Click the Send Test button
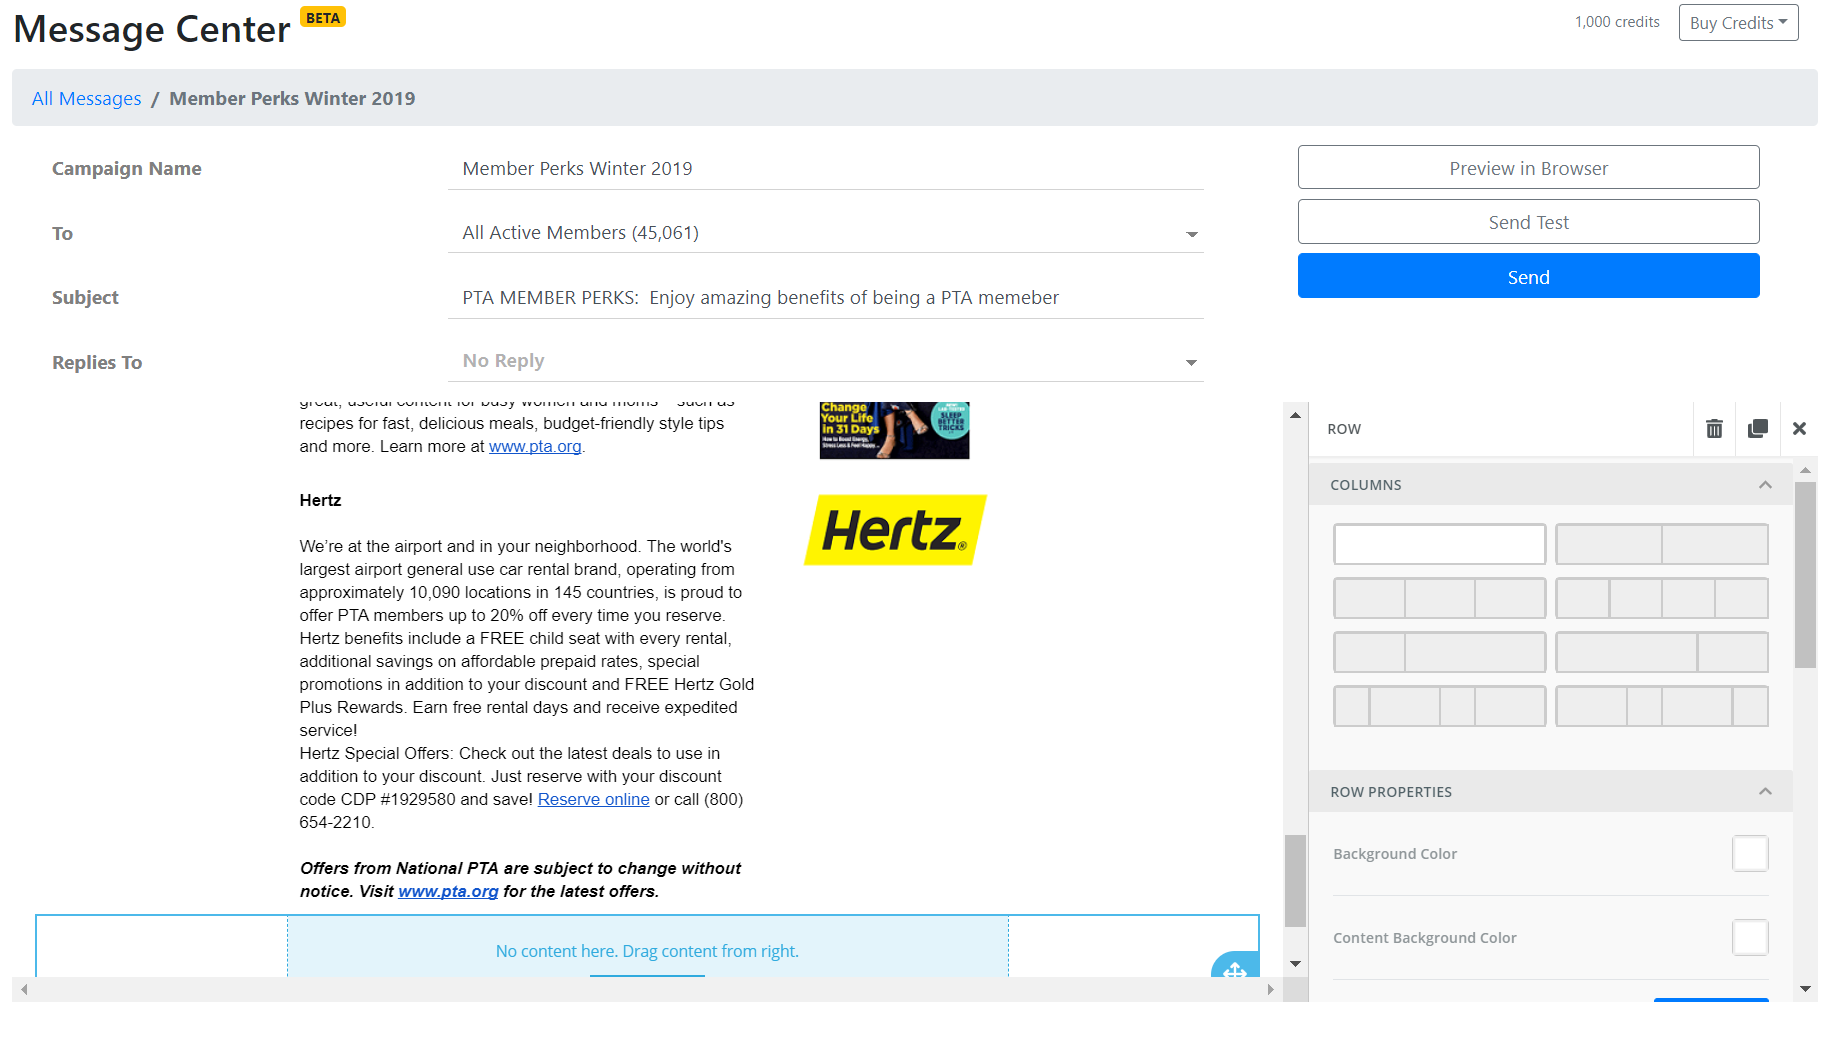The height and width of the screenshot is (1048, 1828). point(1528,222)
